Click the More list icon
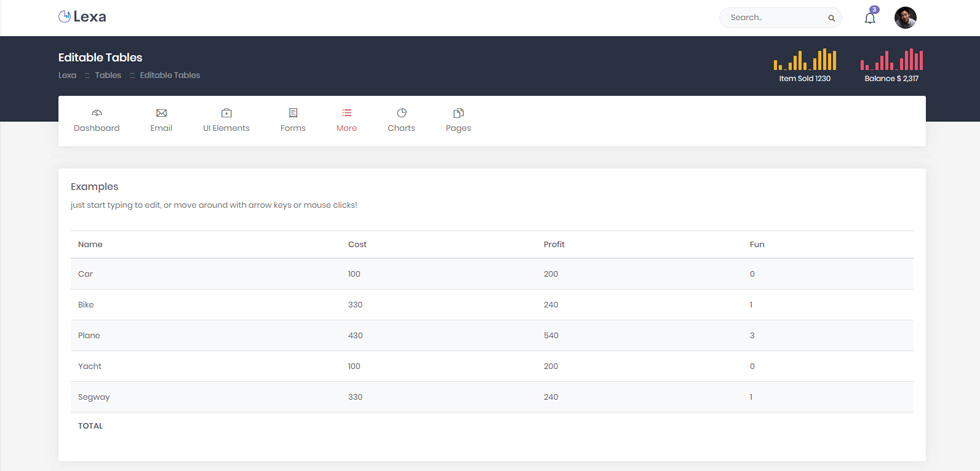The image size is (980, 471). (346, 113)
